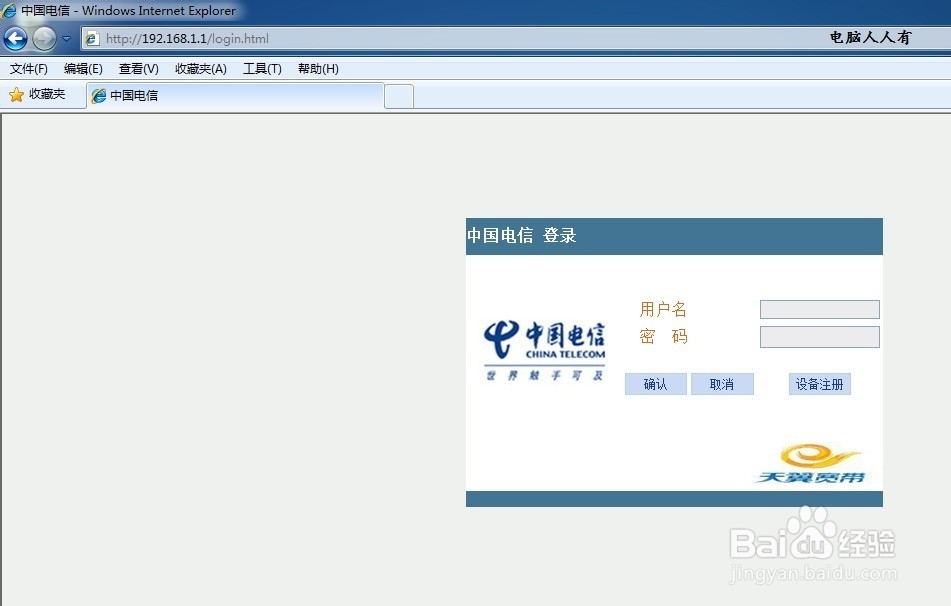Click the 确认 confirm button
The height and width of the screenshot is (606, 951).
[655, 384]
